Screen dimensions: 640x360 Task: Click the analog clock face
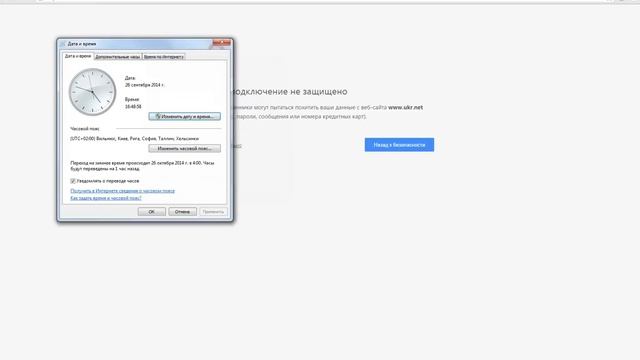click(x=92, y=92)
